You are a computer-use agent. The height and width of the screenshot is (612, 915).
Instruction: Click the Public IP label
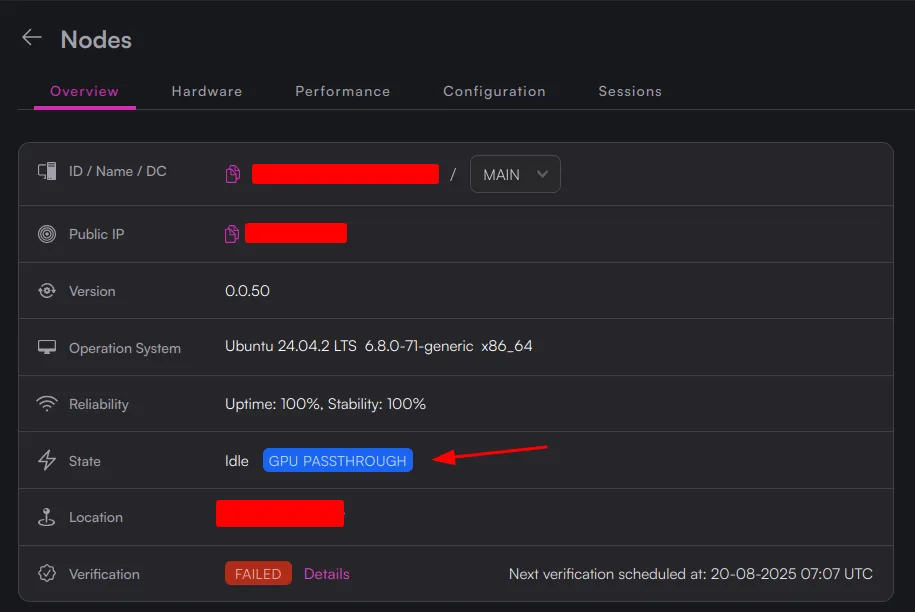96,234
